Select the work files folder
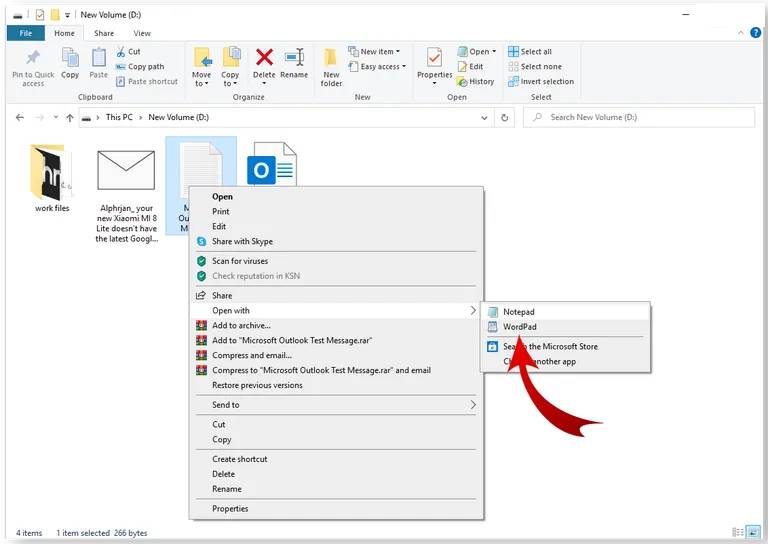This screenshot has width=768, height=544. coord(52,179)
